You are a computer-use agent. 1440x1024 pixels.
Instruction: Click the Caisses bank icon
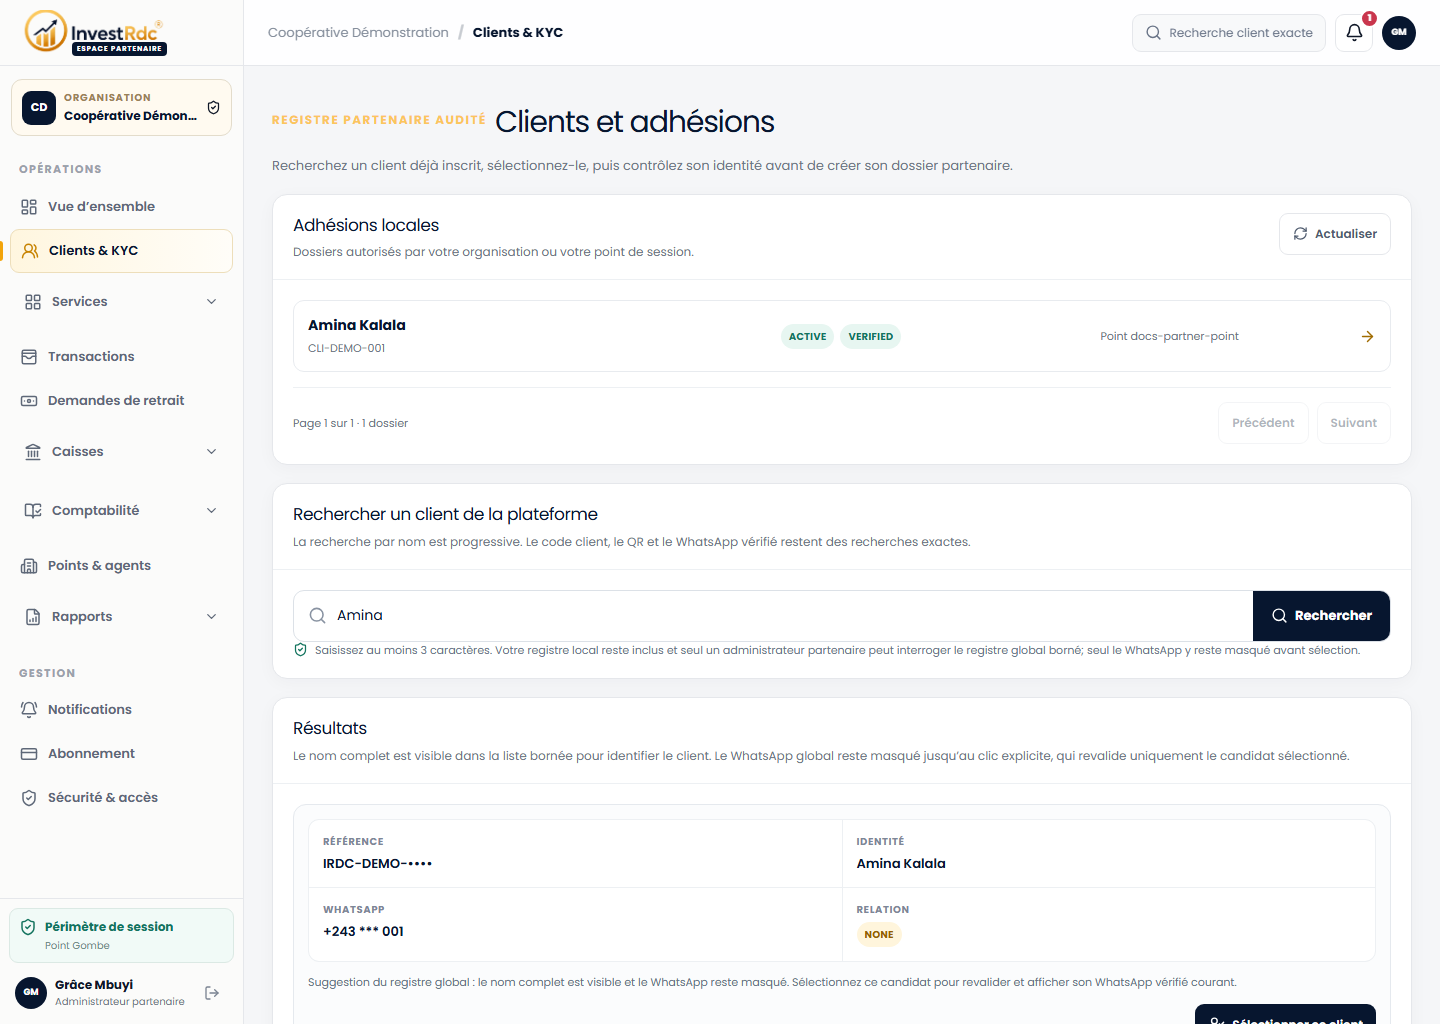click(33, 452)
